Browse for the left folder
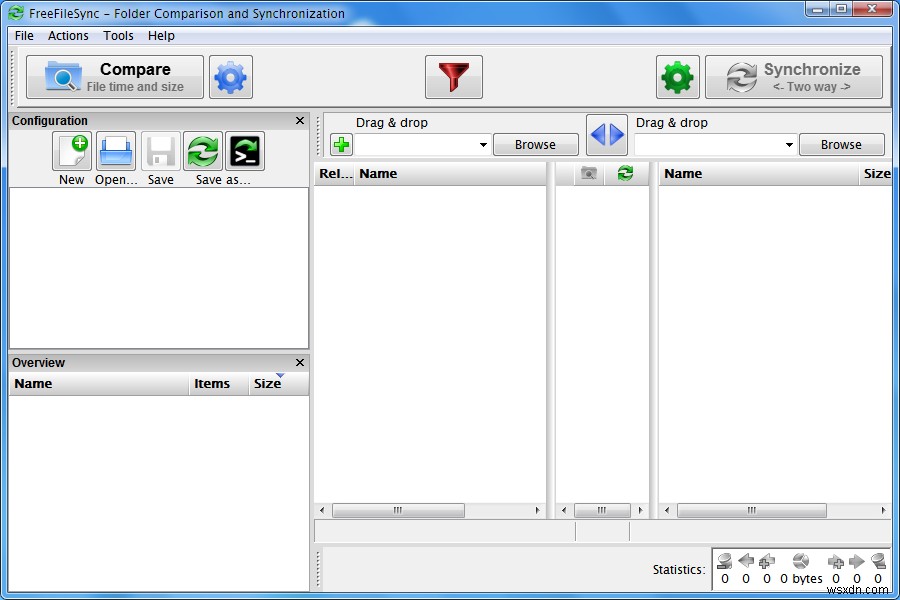Screen dimensions: 900x600 point(536,144)
